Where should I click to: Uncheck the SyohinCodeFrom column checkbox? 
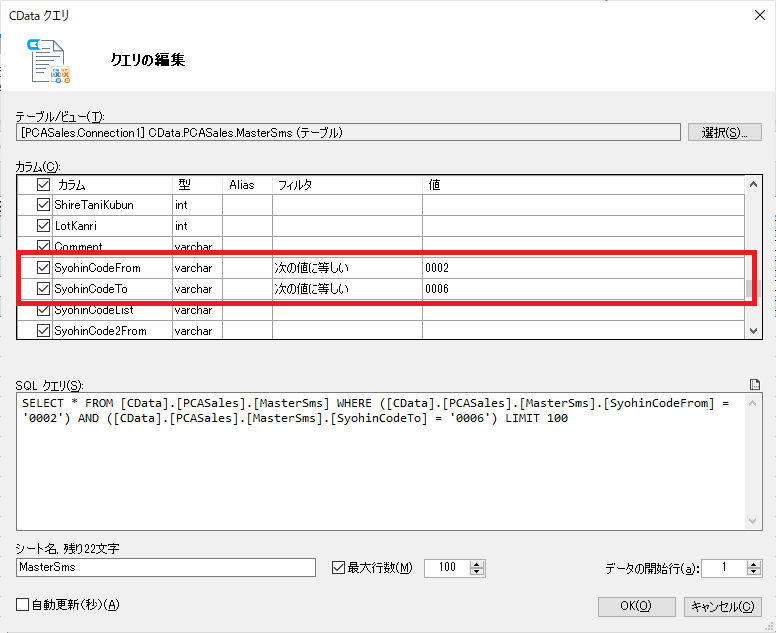point(44,268)
